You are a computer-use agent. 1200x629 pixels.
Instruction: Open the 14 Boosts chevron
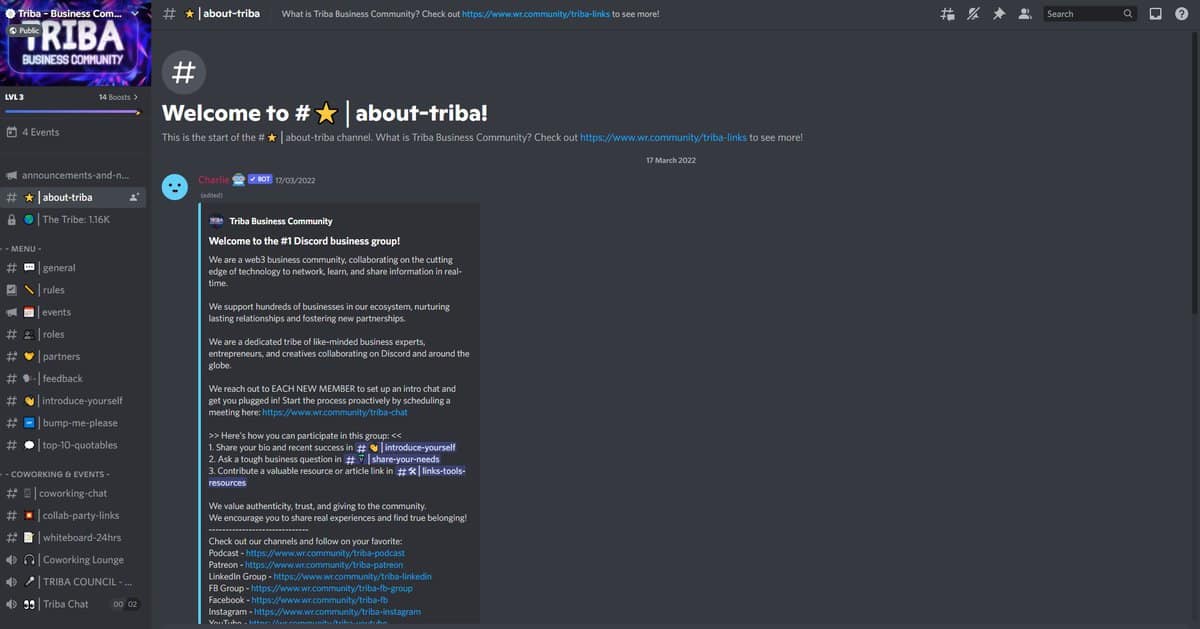(x=135, y=97)
